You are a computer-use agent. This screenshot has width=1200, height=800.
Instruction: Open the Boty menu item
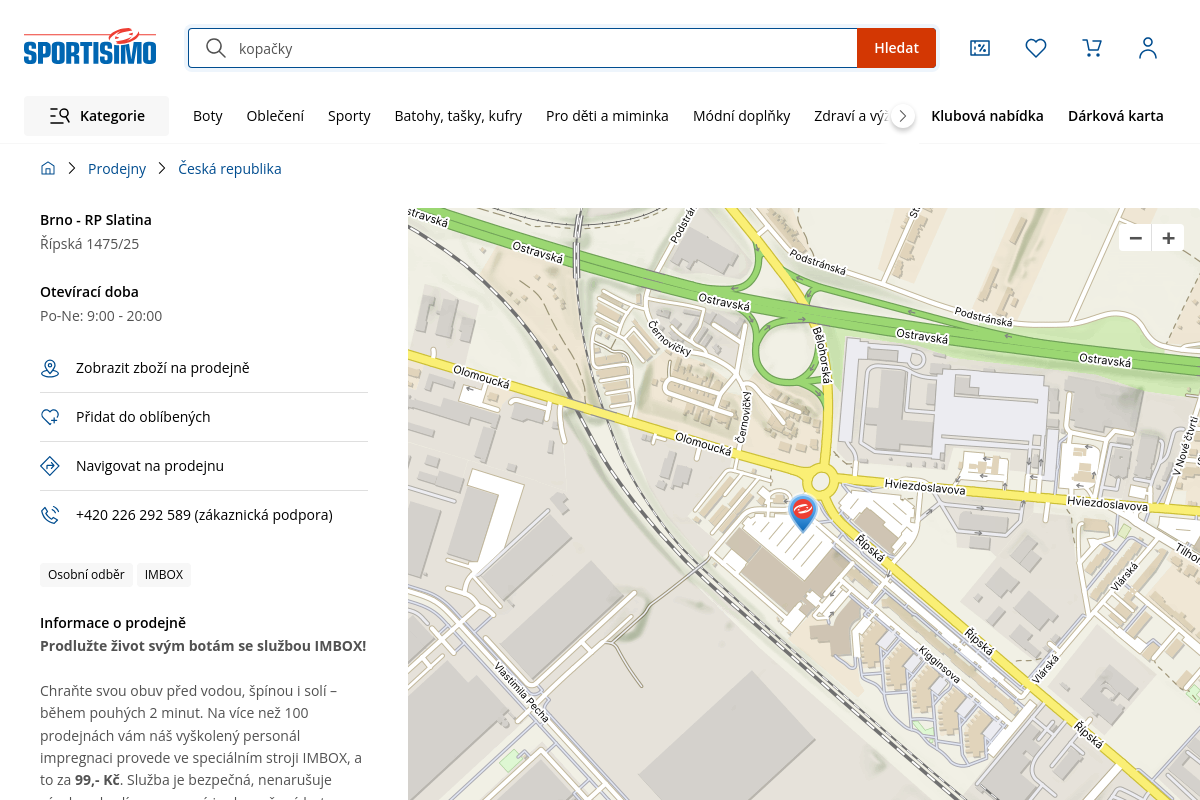click(x=208, y=116)
